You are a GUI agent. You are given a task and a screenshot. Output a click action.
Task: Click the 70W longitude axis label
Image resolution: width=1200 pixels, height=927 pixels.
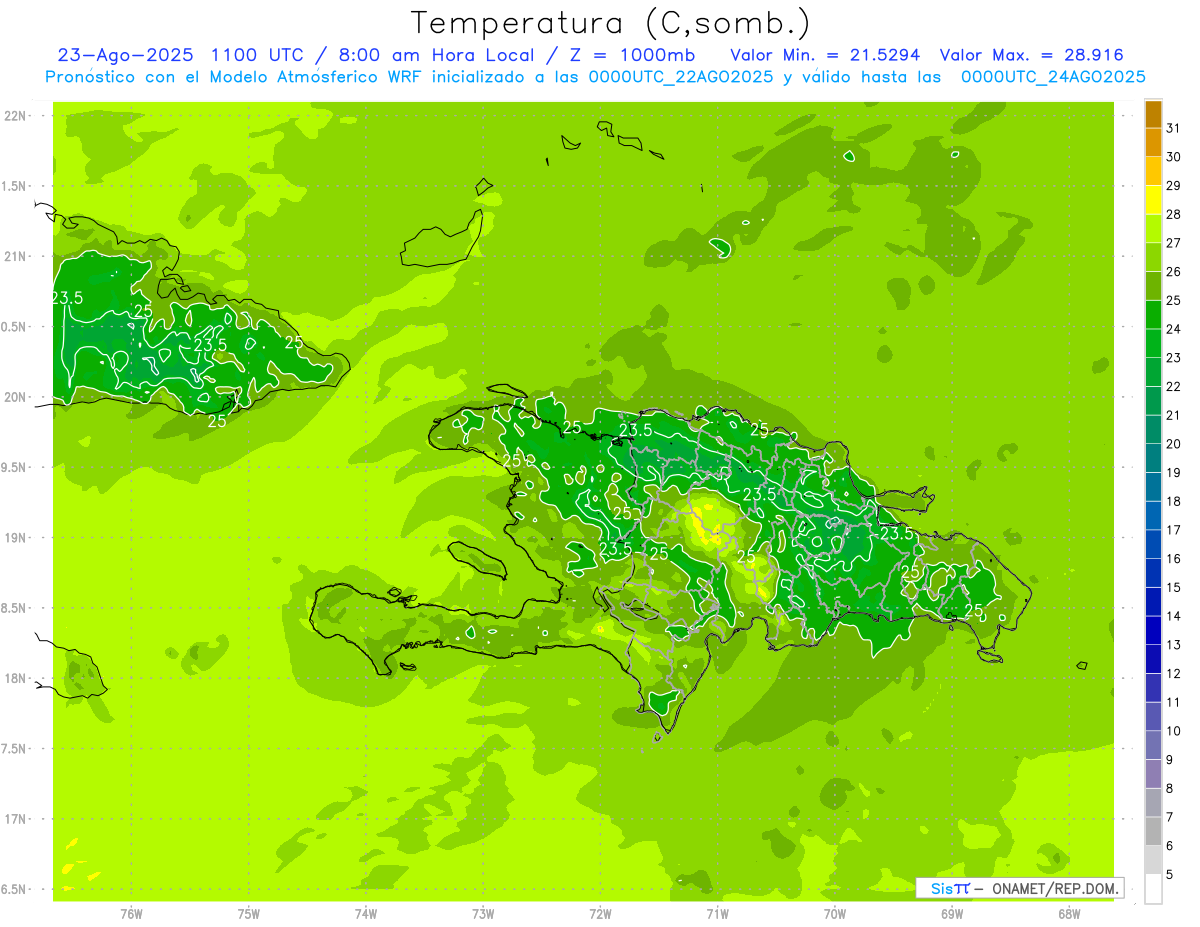[835, 913]
